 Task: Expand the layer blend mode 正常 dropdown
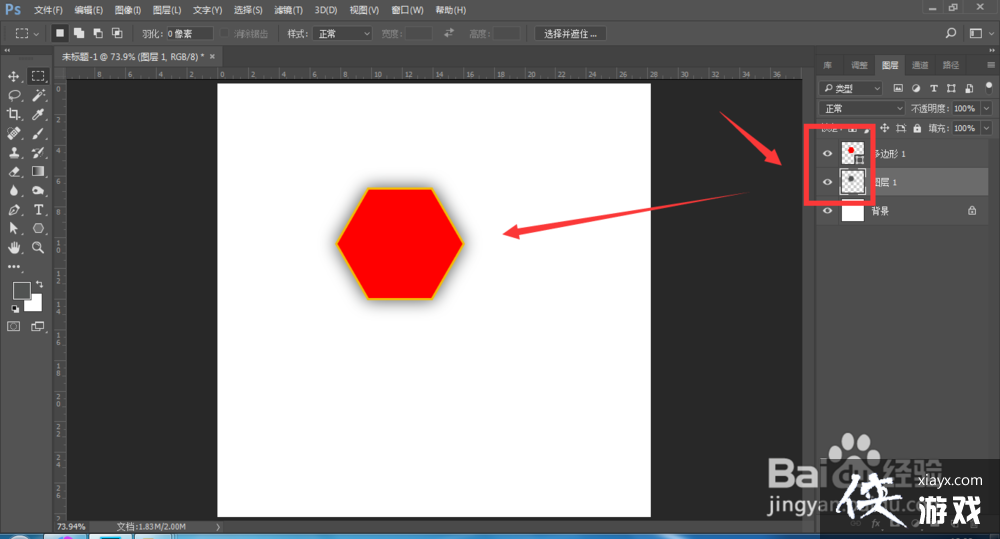coord(861,108)
